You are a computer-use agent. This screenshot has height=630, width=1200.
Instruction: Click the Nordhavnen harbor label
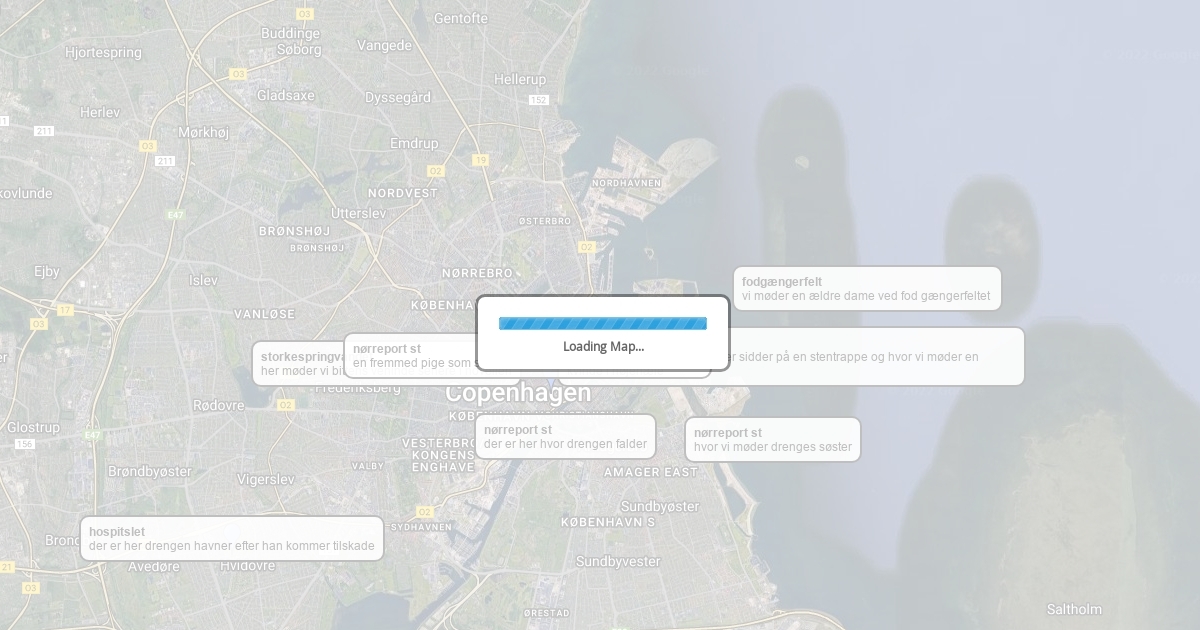click(x=626, y=183)
